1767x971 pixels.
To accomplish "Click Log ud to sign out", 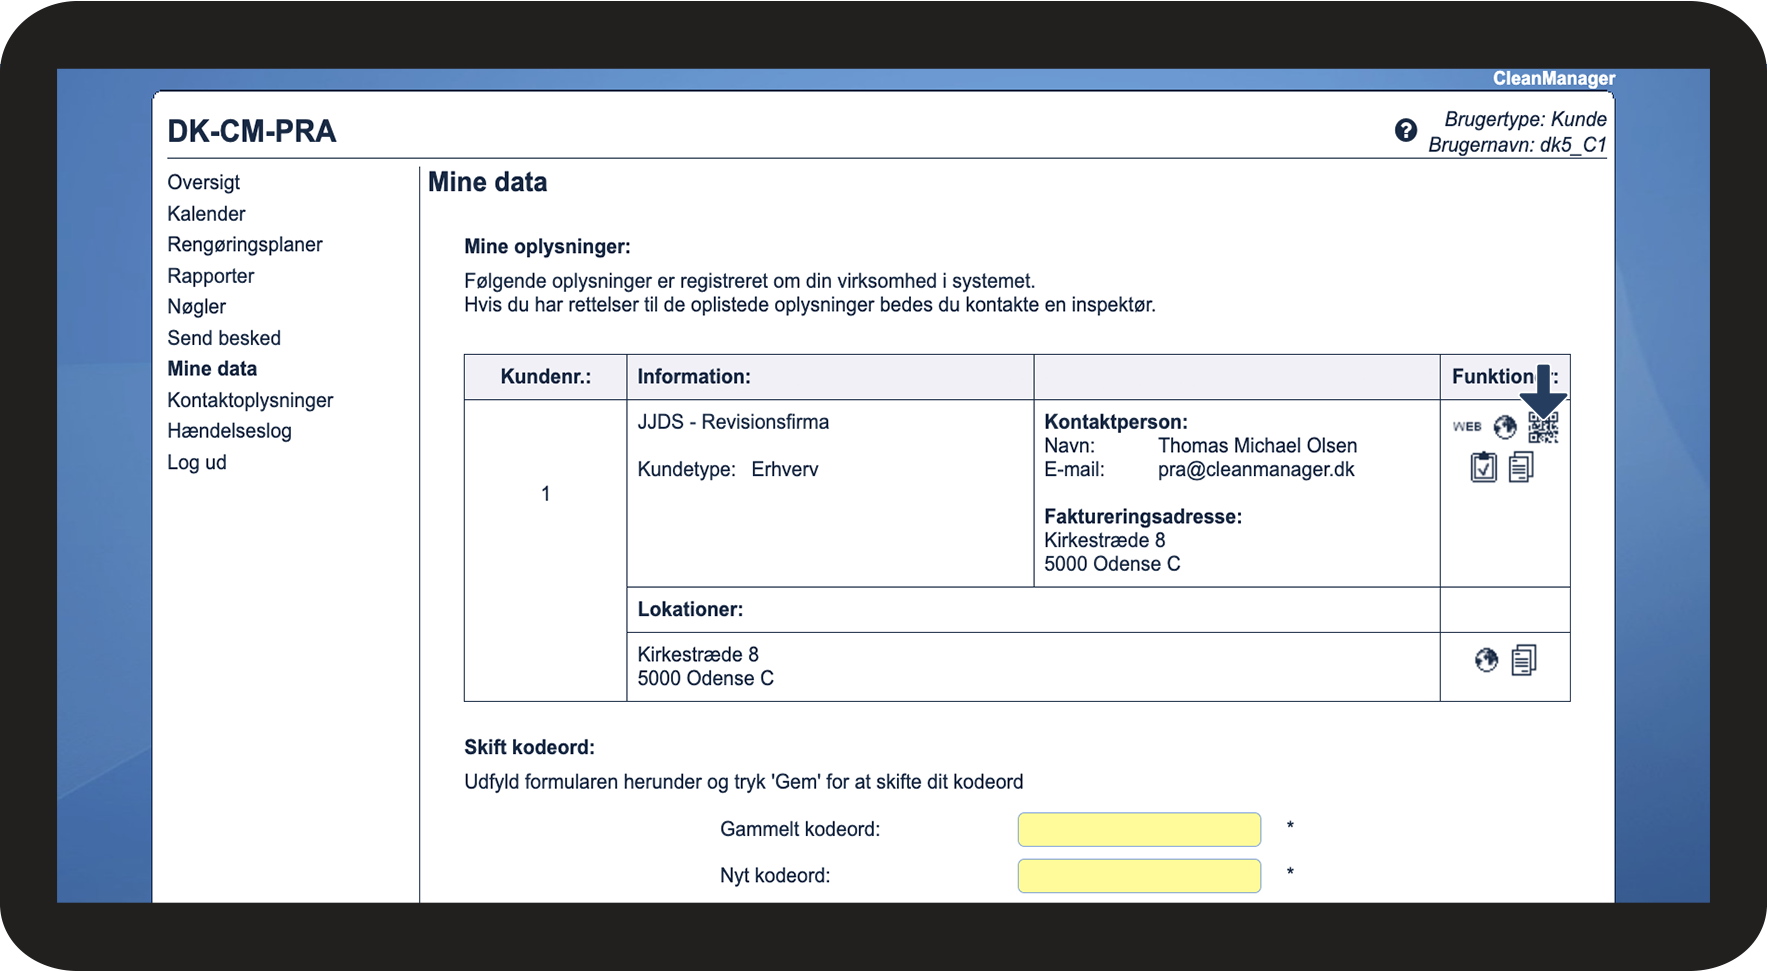I will (197, 462).
